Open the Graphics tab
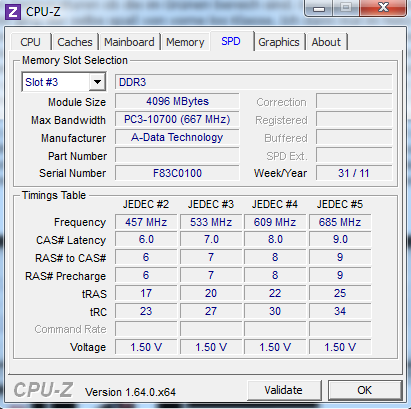 click(x=279, y=42)
